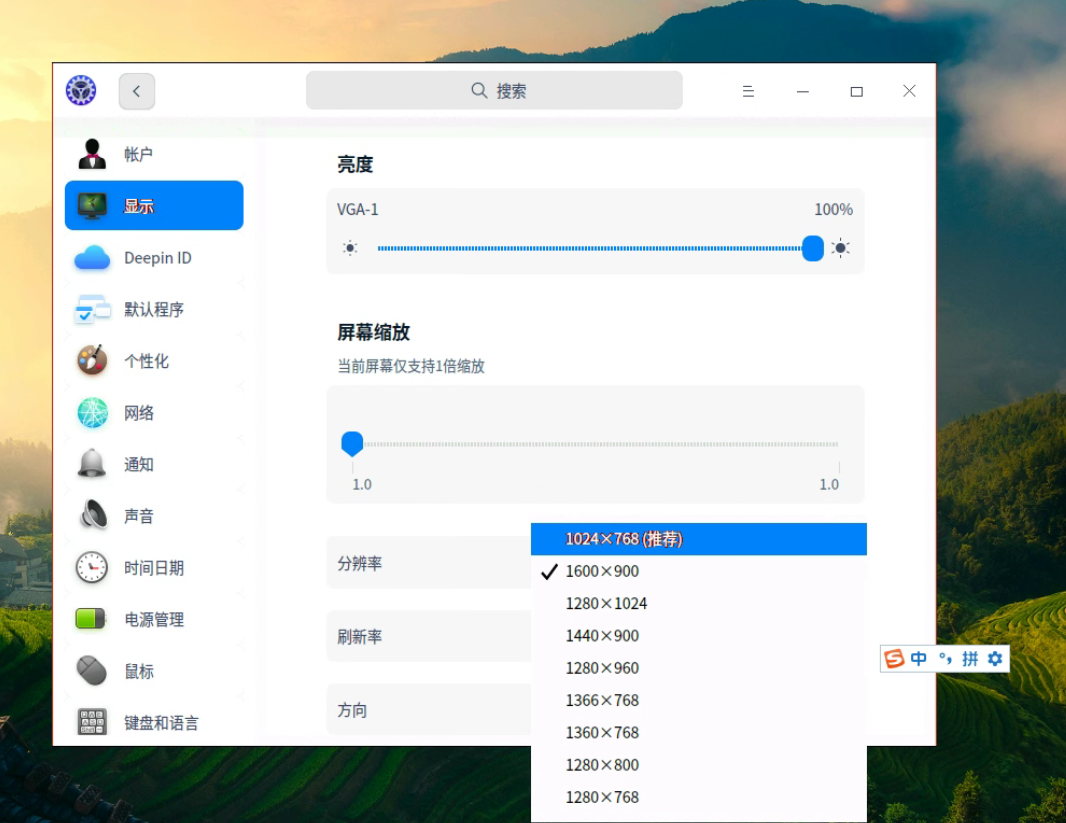Image resolution: width=1066 pixels, height=823 pixels.
Task: Select resolution 1366×768
Action: click(x=699, y=700)
